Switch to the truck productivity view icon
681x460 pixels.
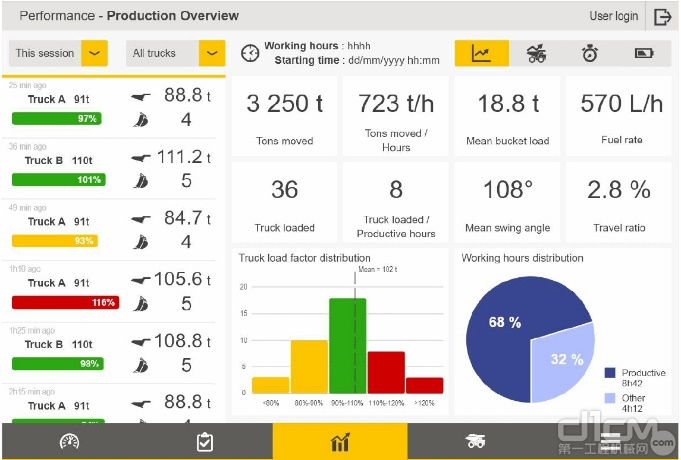click(x=536, y=54)
